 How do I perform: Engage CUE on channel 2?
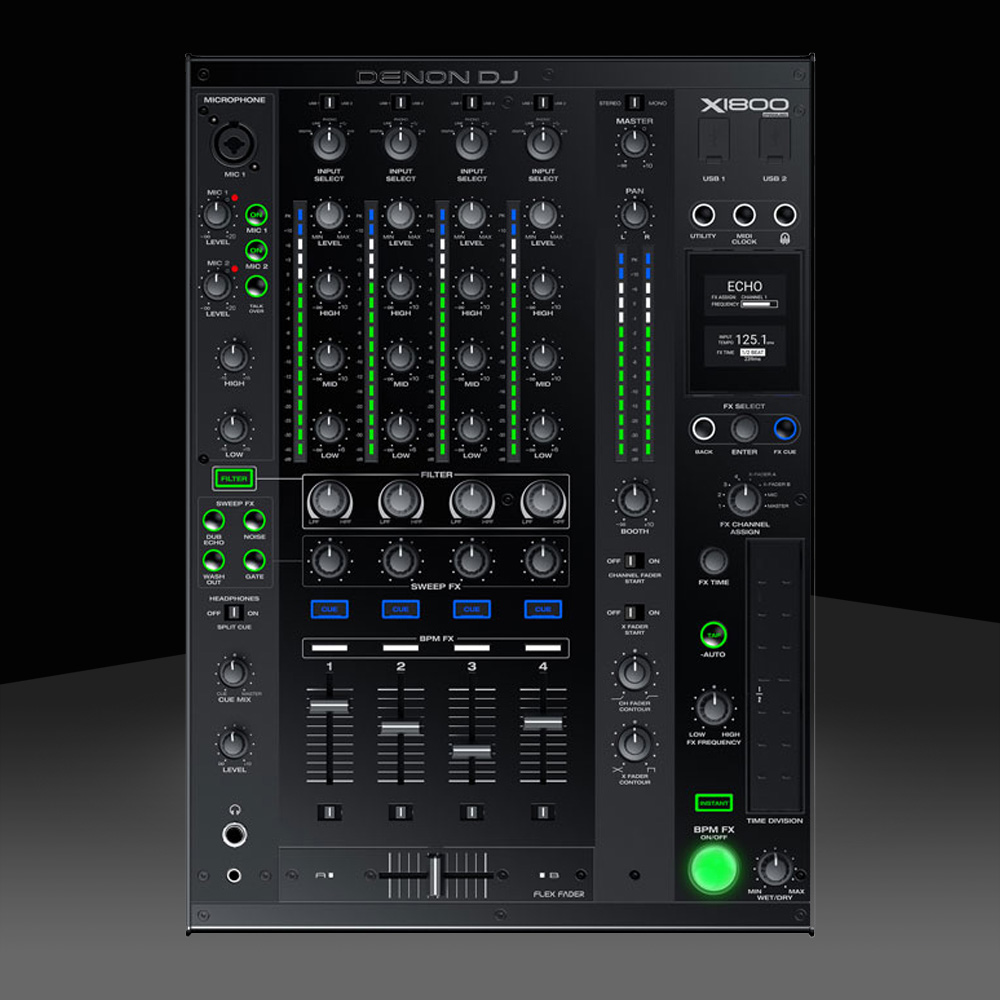[x=400, y=609]
